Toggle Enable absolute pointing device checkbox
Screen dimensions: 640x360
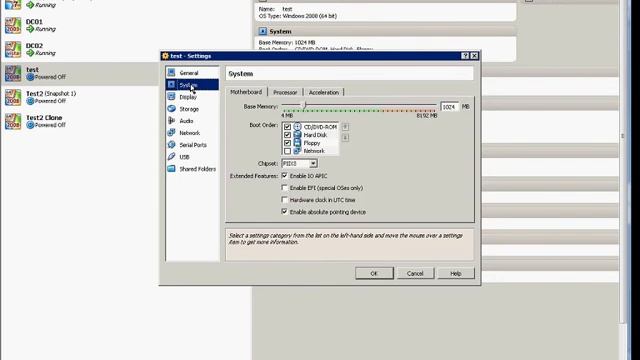point(284,211)
